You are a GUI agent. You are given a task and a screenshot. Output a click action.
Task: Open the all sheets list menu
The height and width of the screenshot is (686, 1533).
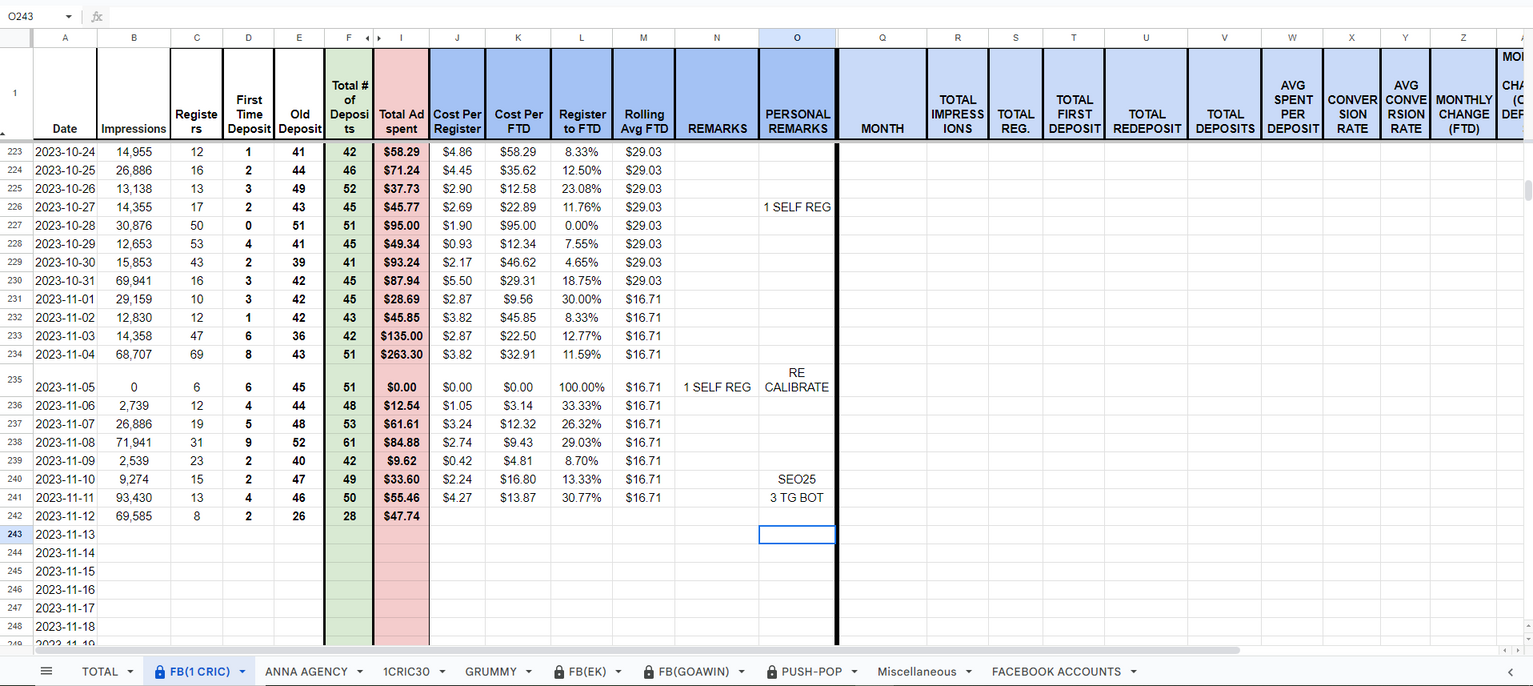tap(46, 671)
